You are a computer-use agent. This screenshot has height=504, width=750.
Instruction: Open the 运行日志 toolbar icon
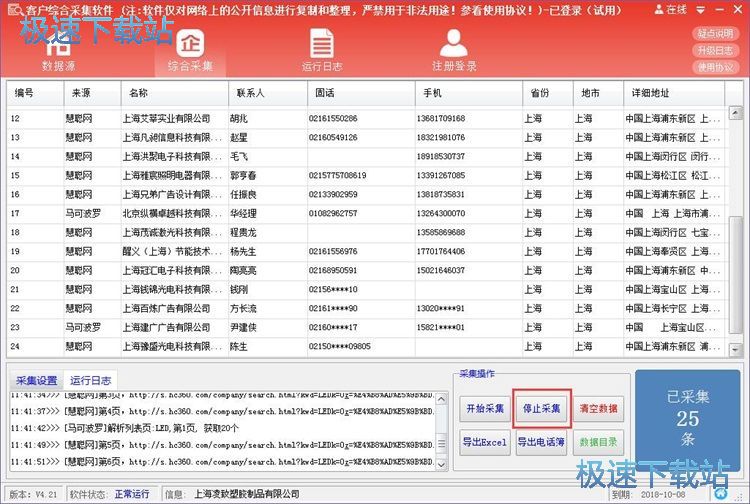[x=321, y=51]
